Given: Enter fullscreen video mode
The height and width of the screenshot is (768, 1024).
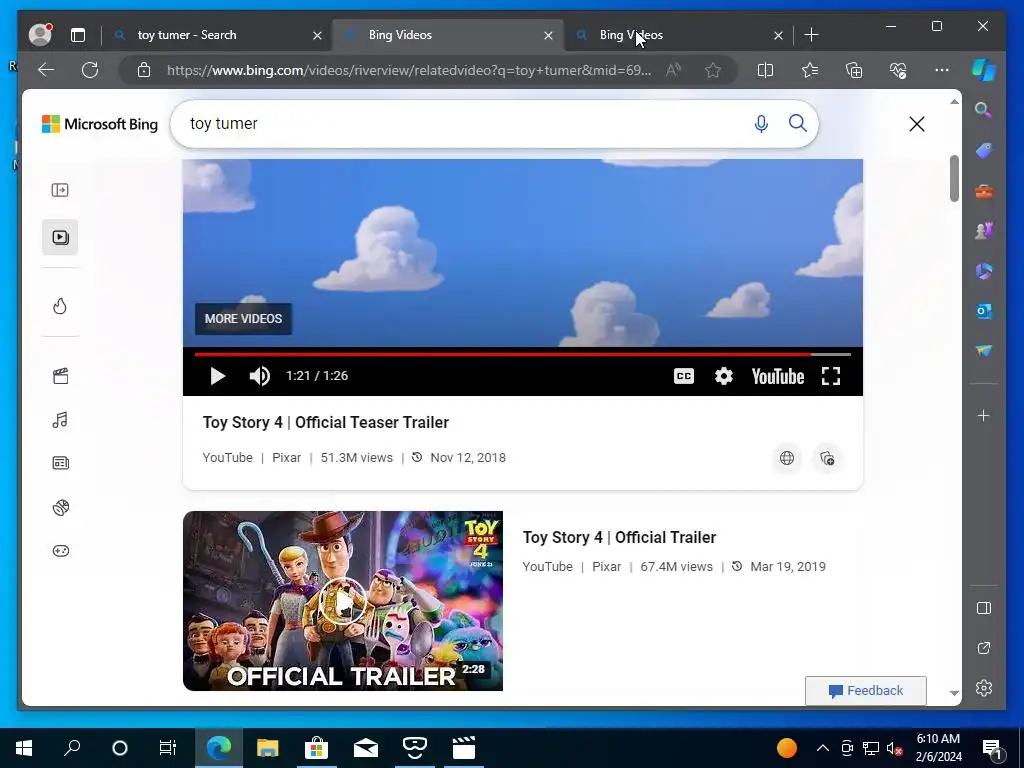Looking at the screenshot, I should tap(831, 376).
